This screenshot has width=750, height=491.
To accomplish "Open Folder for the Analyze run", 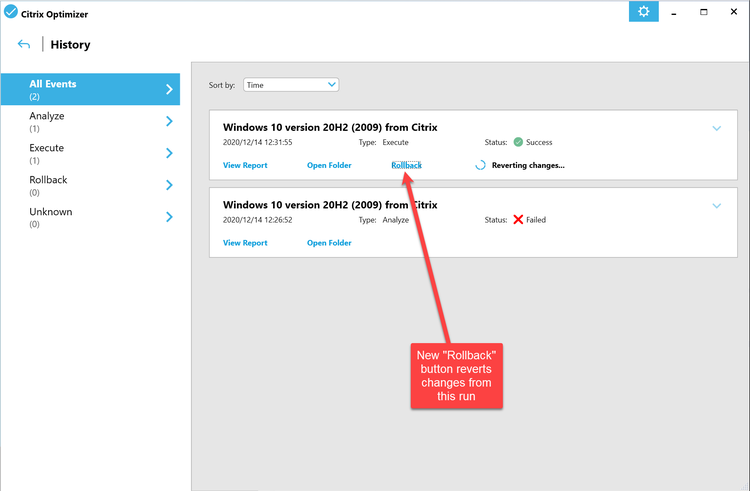I will [x=329, y=243].
